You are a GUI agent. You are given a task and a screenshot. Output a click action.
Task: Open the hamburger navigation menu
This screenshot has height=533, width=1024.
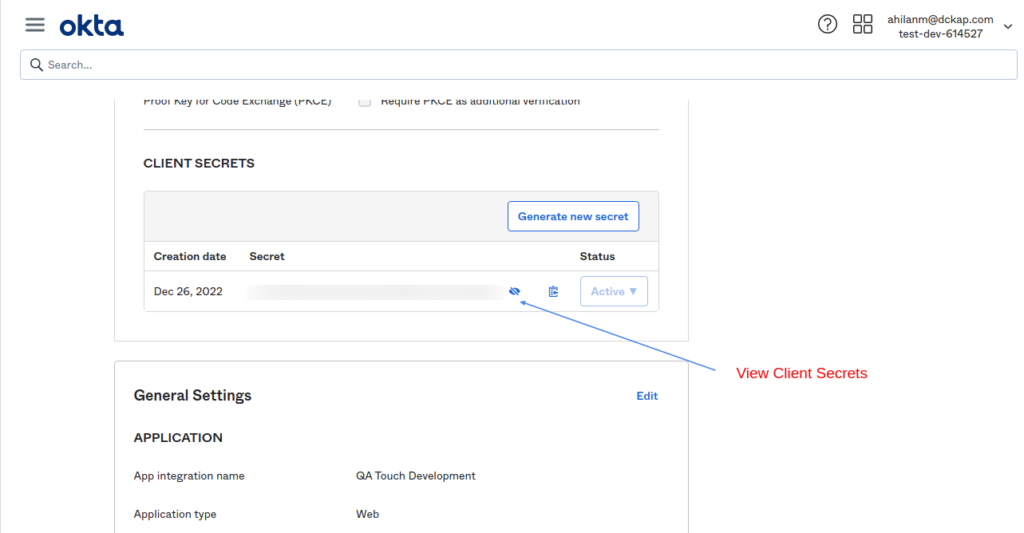(x=35, y=25)
